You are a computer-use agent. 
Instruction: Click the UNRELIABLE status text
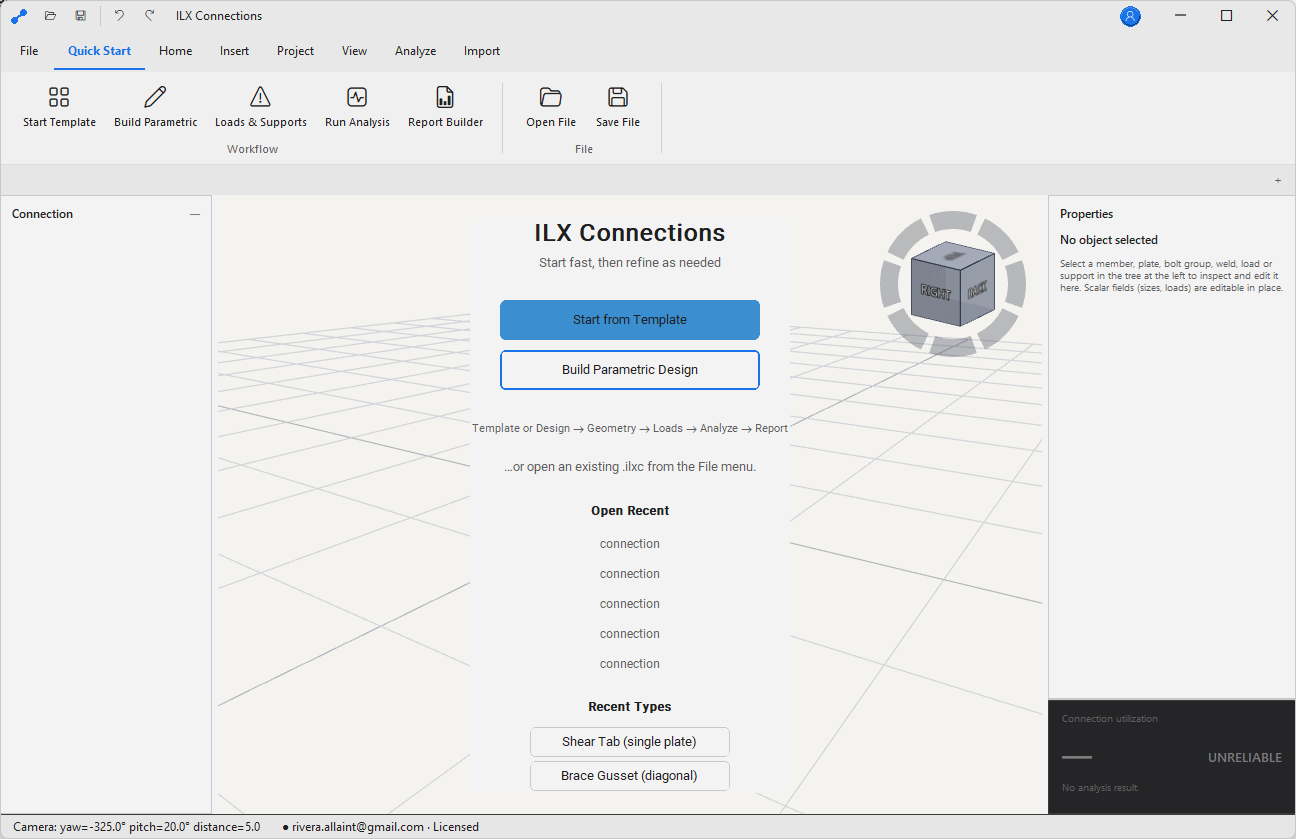1244,758
